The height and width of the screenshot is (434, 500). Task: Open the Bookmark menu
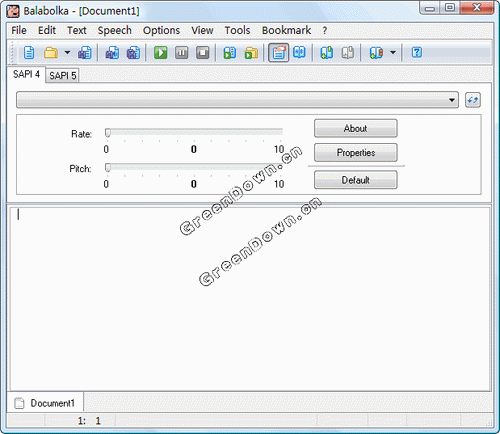(x=286, y=30)
